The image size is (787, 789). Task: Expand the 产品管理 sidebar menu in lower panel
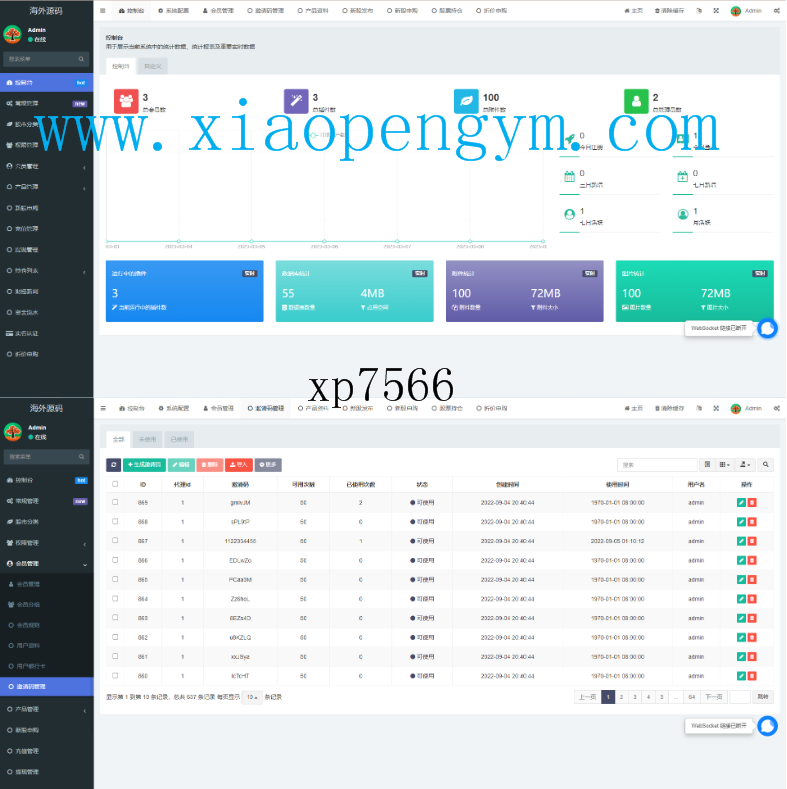[x=47, y=709]
